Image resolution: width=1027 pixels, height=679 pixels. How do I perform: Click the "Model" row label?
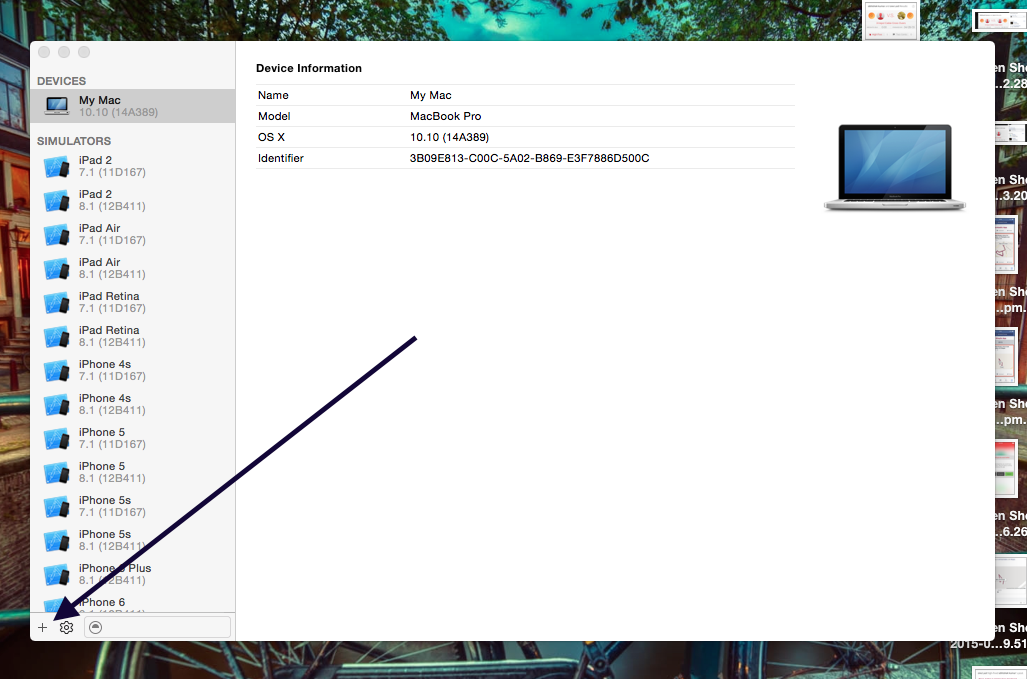(x=274, y=117)
